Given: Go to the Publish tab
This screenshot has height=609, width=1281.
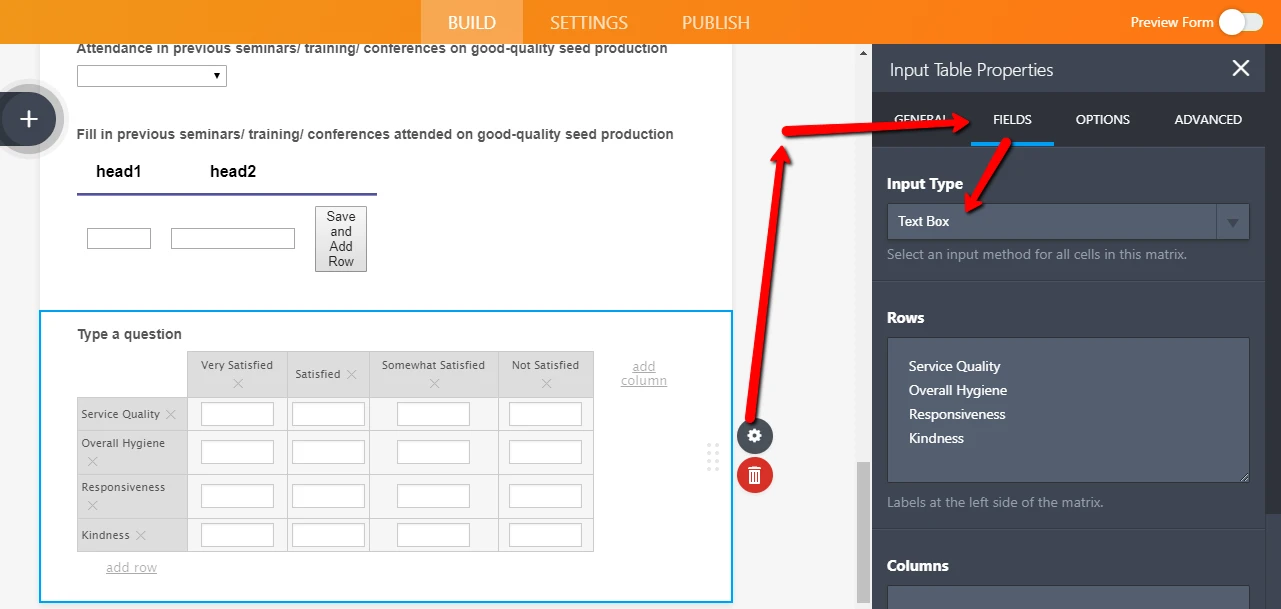Looking at the screenshot, I should tap(715, 22).
